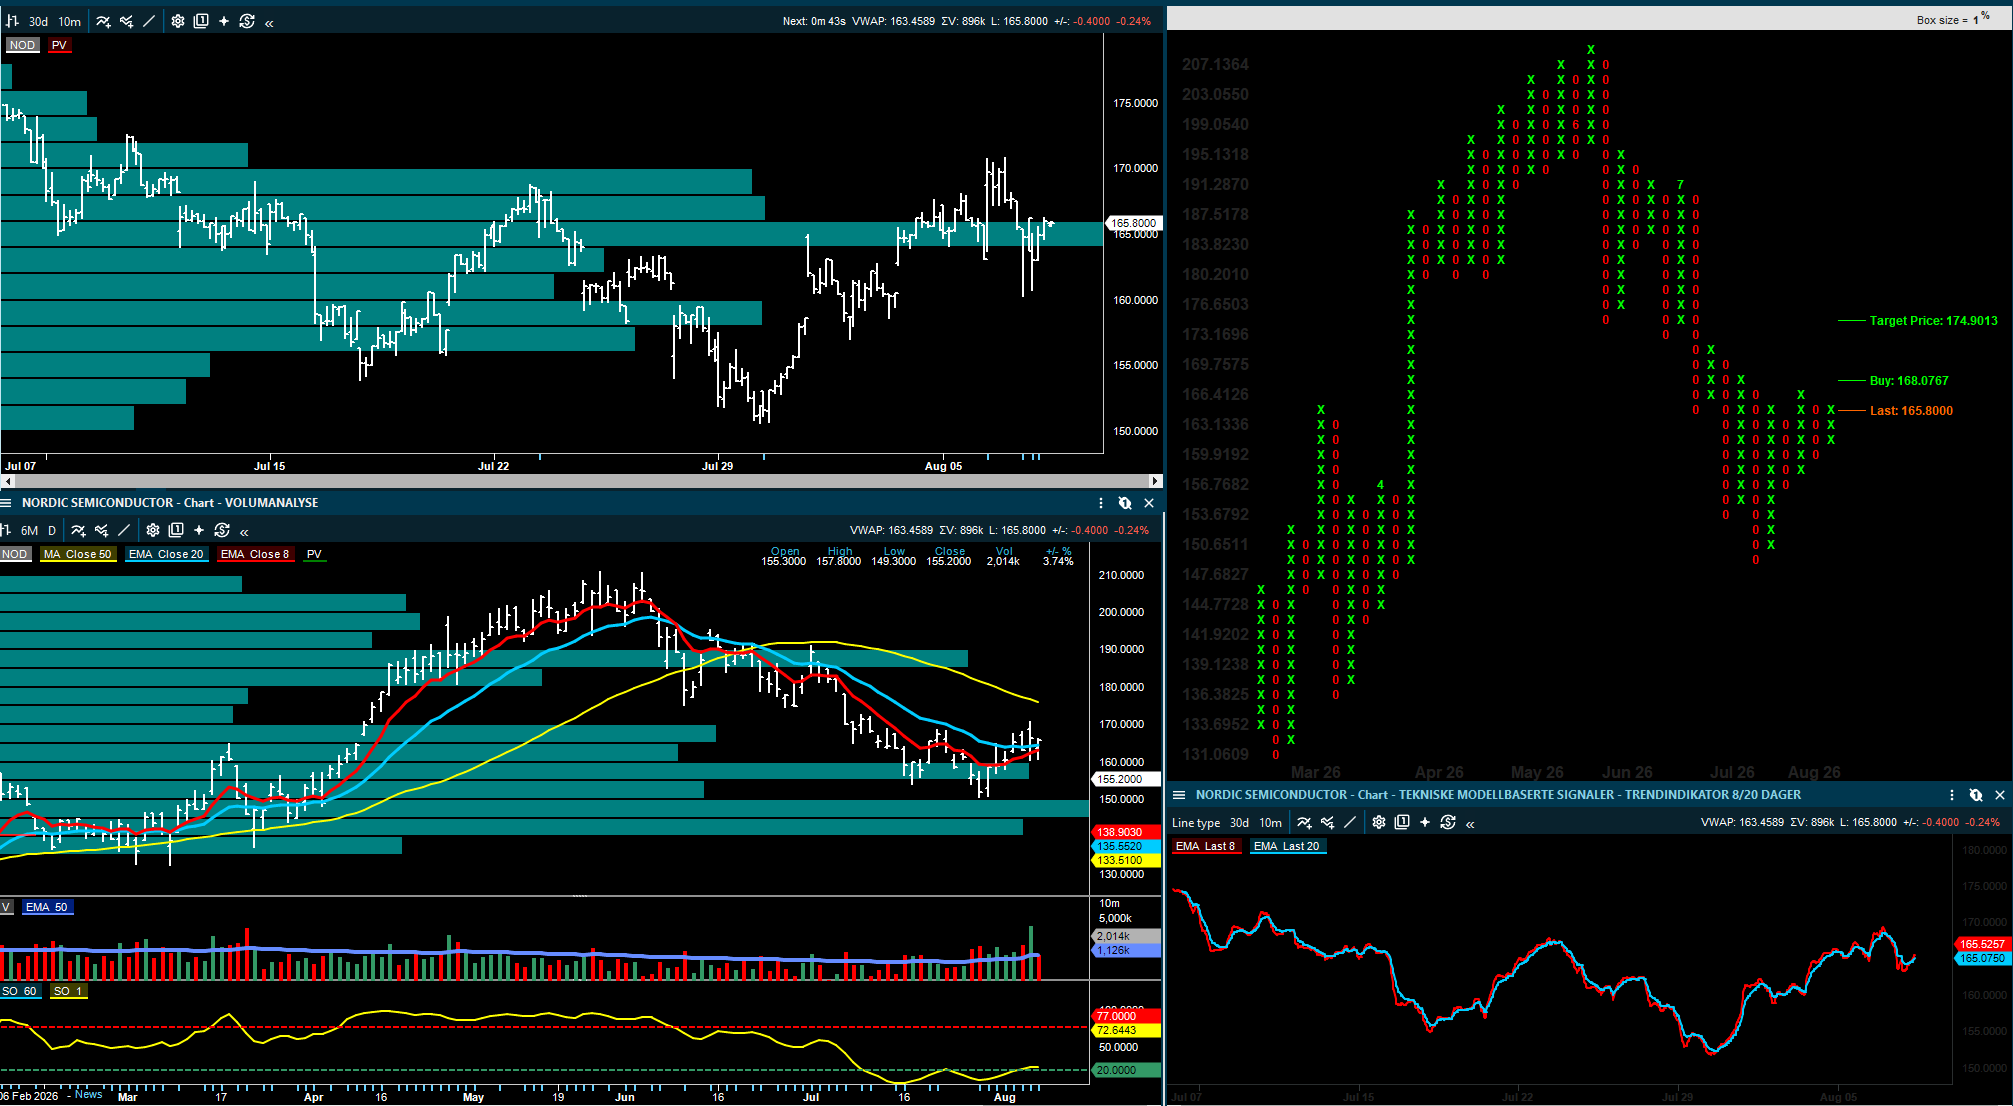Open chart type selector in top intraday chart

tap(13, 21)
